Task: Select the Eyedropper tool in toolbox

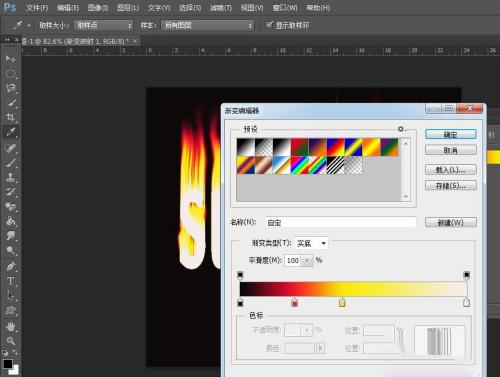Action: click(10, 132)
